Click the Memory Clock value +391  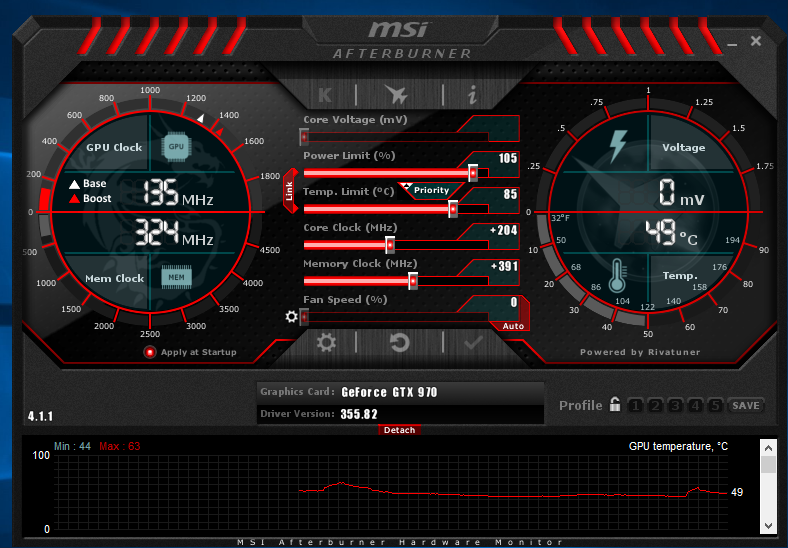(504, 266)
